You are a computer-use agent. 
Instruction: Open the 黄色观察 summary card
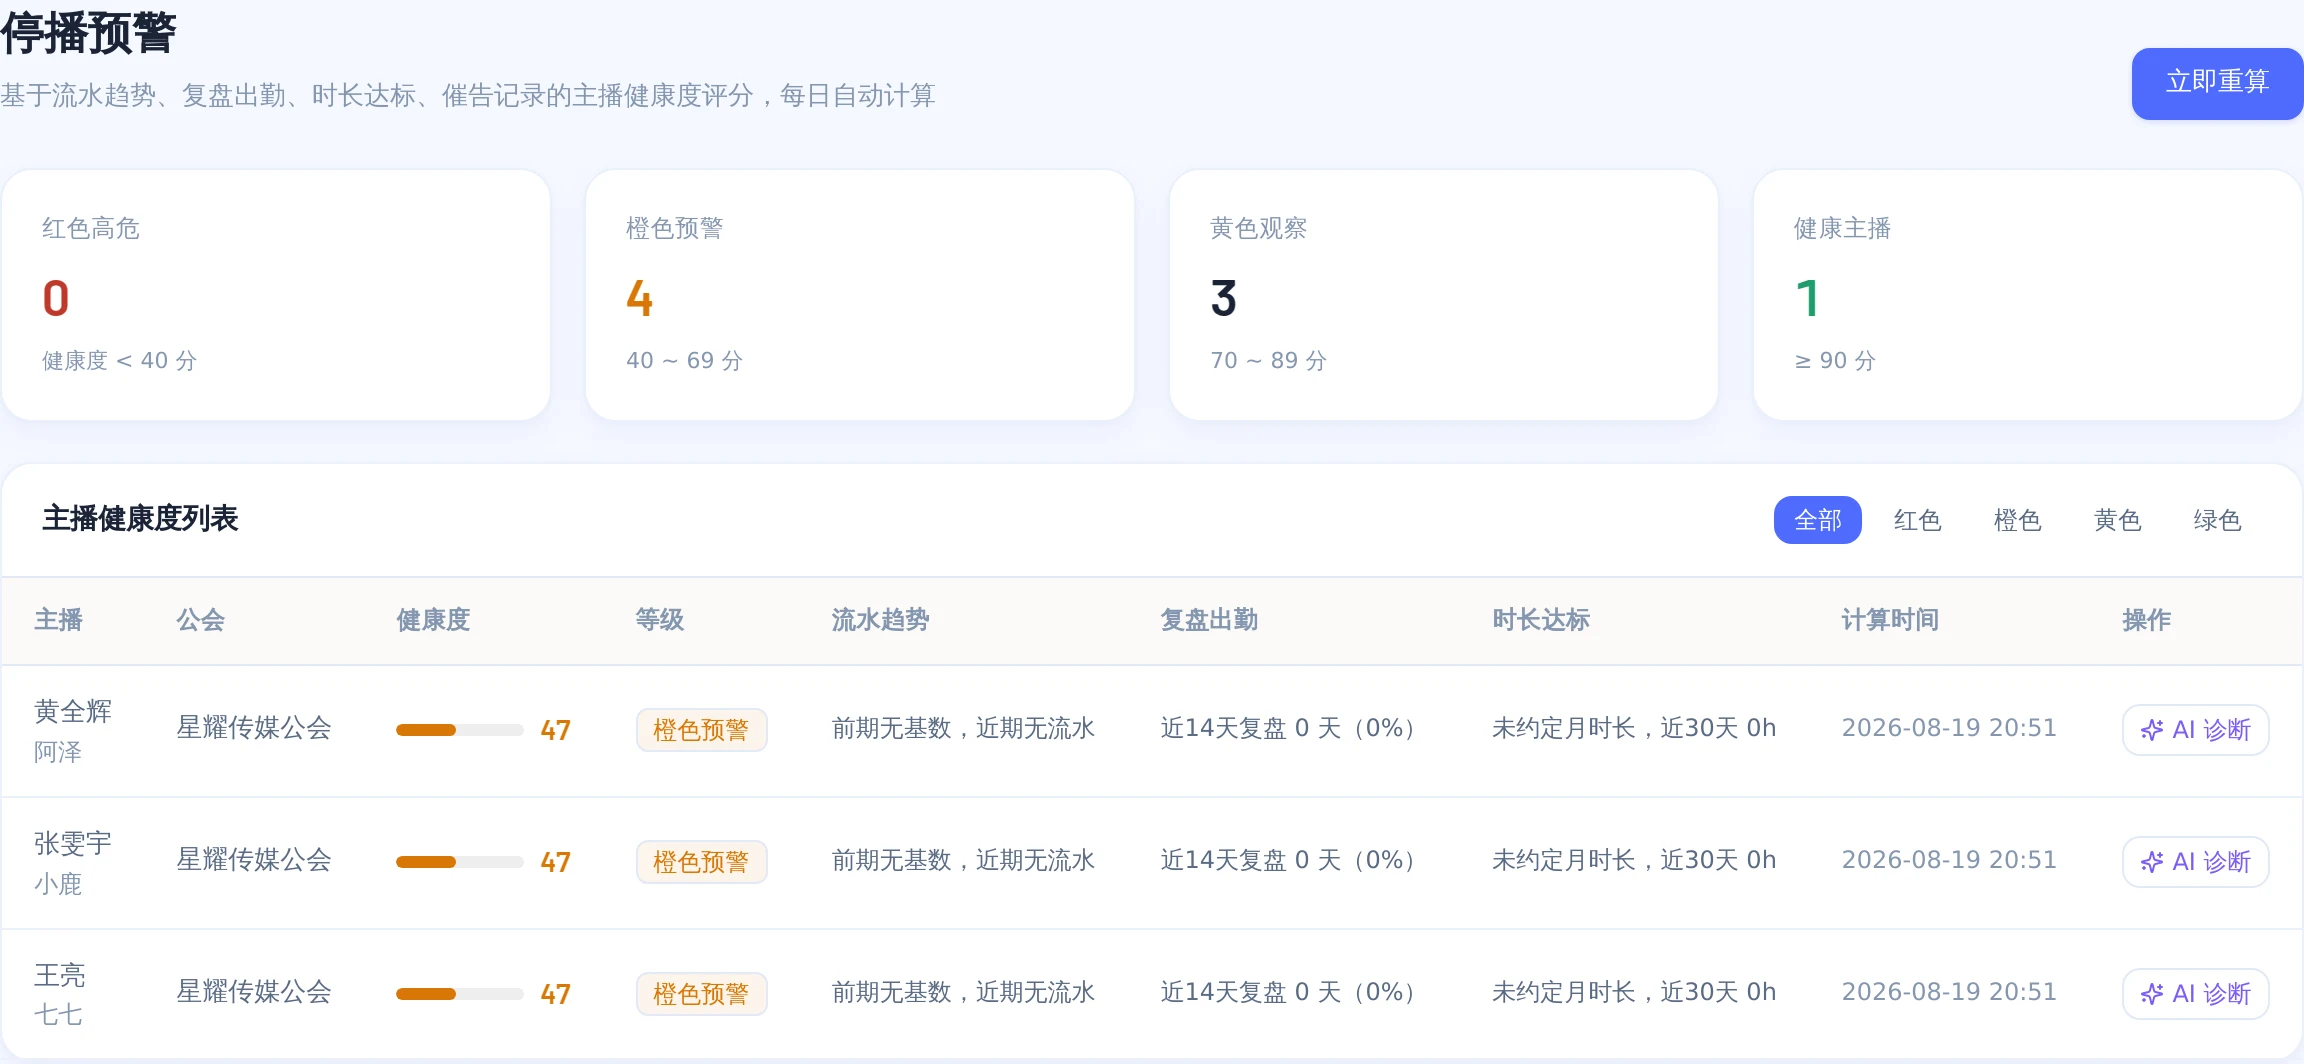click(1444, 295)
